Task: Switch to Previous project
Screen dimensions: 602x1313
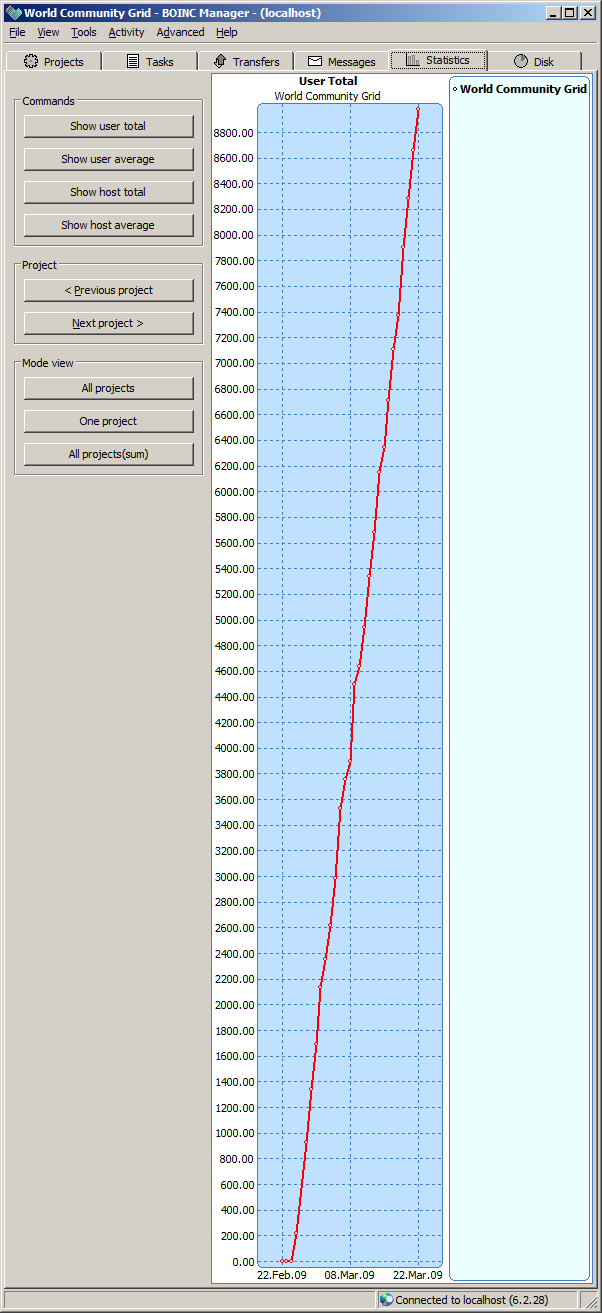Action: (x=108, y=290)
